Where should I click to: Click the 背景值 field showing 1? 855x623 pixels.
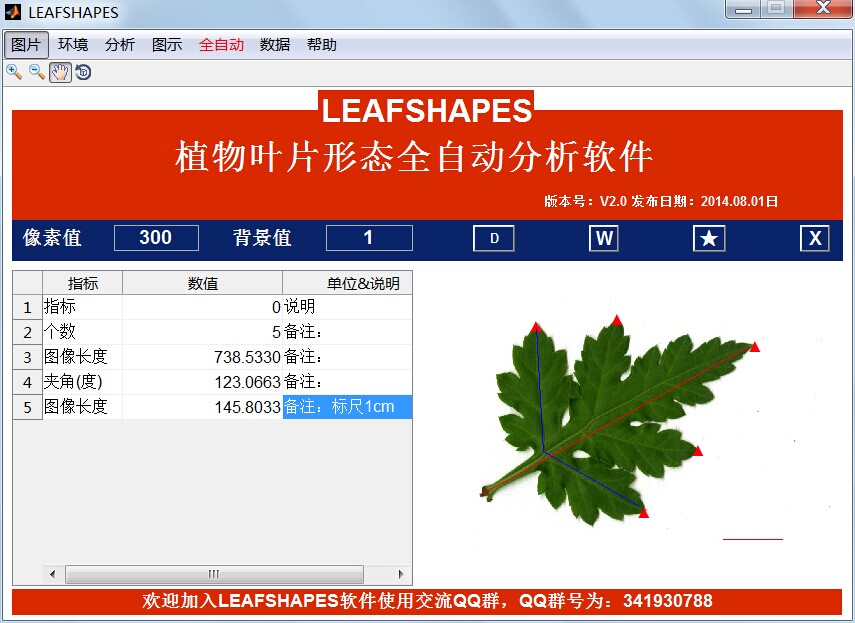click(x=369, y=238)
